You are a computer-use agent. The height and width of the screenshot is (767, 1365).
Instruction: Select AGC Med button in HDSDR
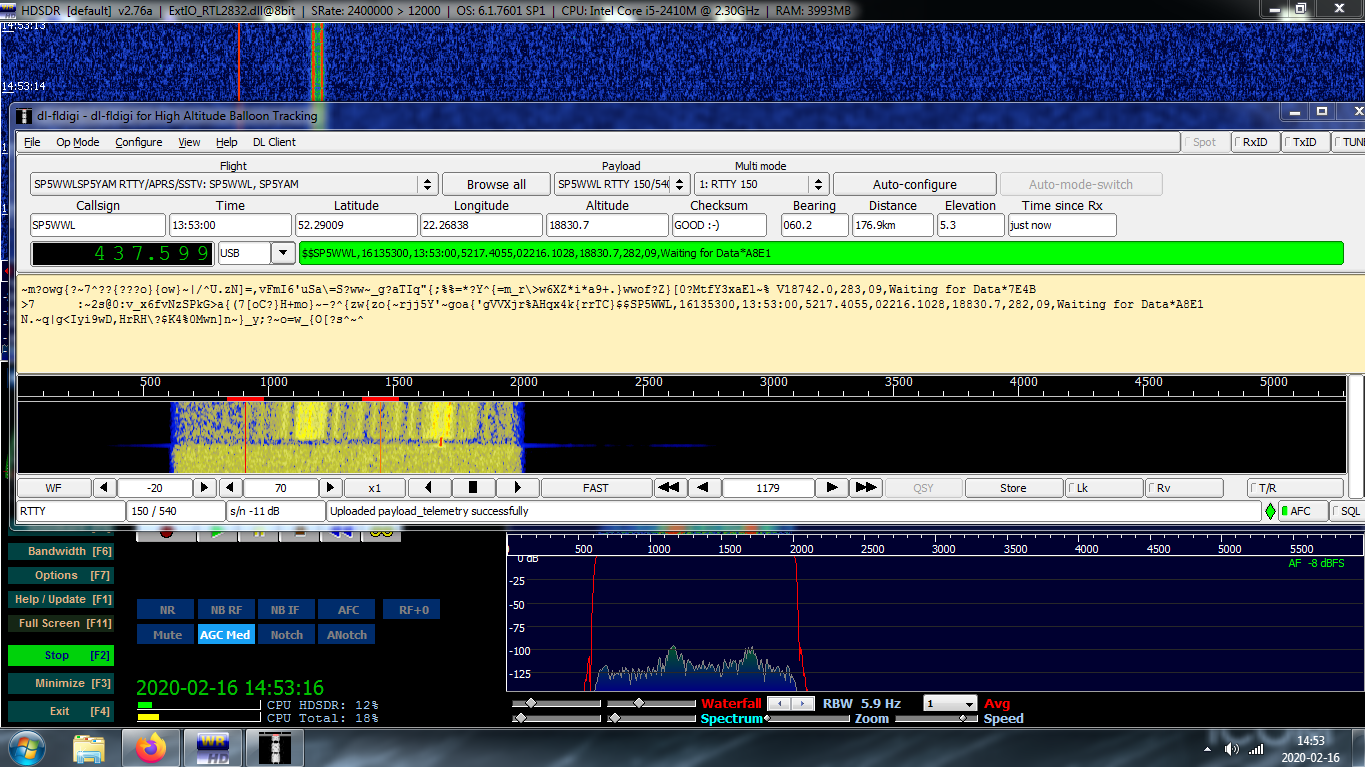pos(225,634)
